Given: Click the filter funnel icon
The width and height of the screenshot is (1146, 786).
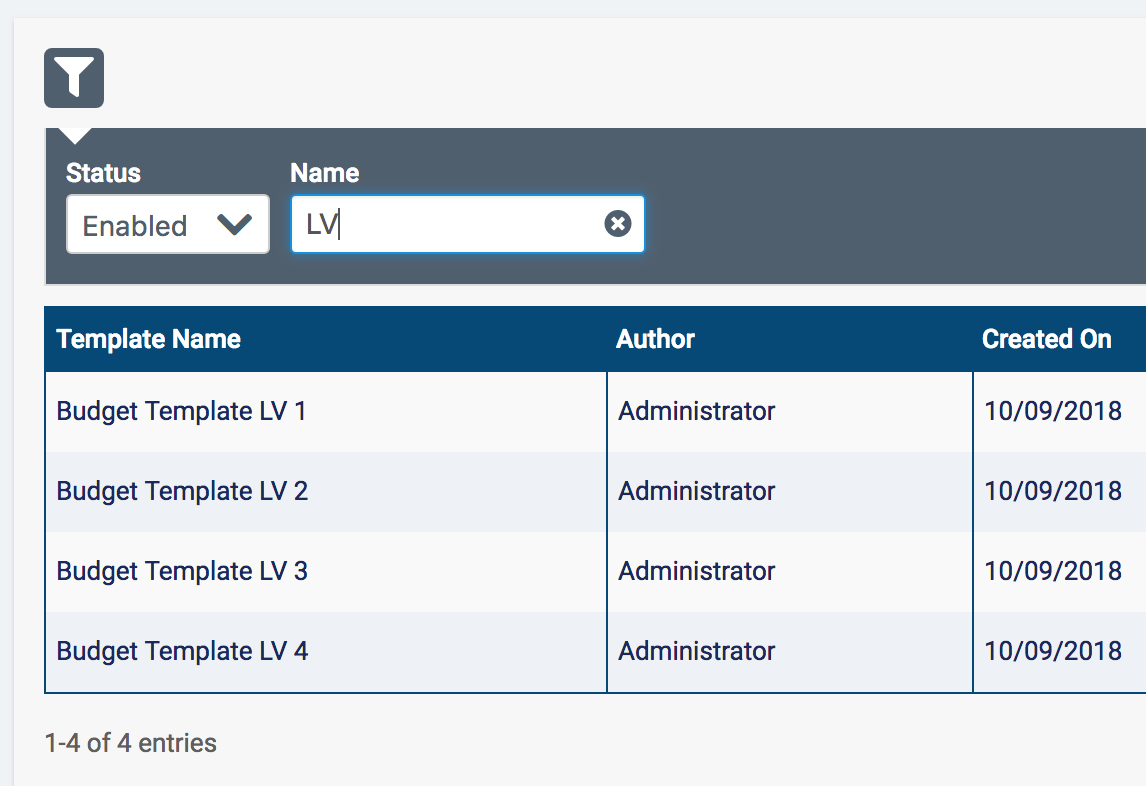Looking at the screenshot, I should pyautogui.click(x=74, y=77).
